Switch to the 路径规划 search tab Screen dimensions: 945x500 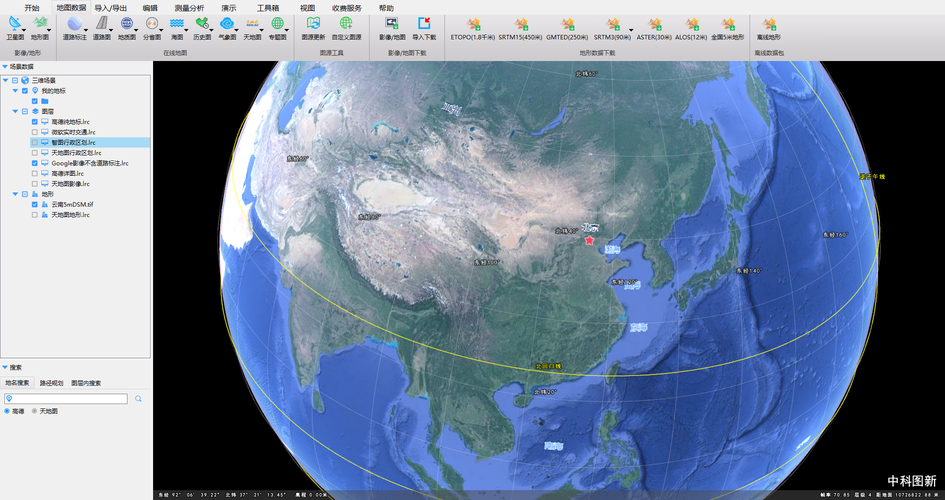(x=51, y=383)
